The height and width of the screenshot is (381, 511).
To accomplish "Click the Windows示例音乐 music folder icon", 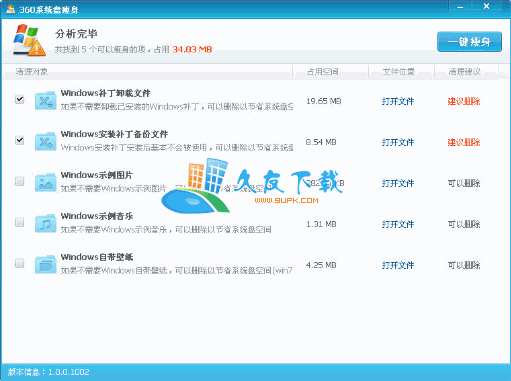I will 45,223.
